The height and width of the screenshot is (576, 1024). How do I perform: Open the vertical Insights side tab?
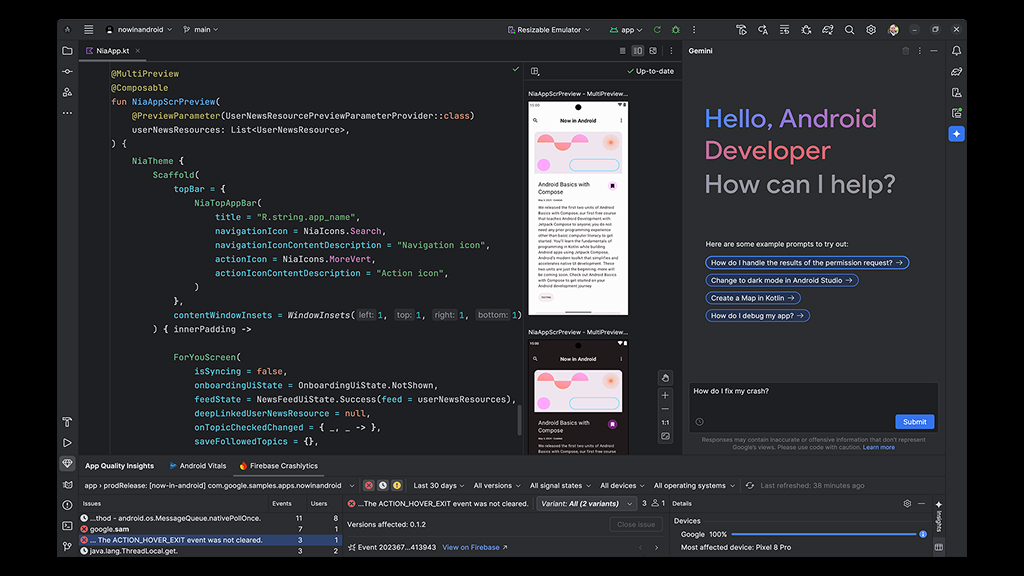938,516
